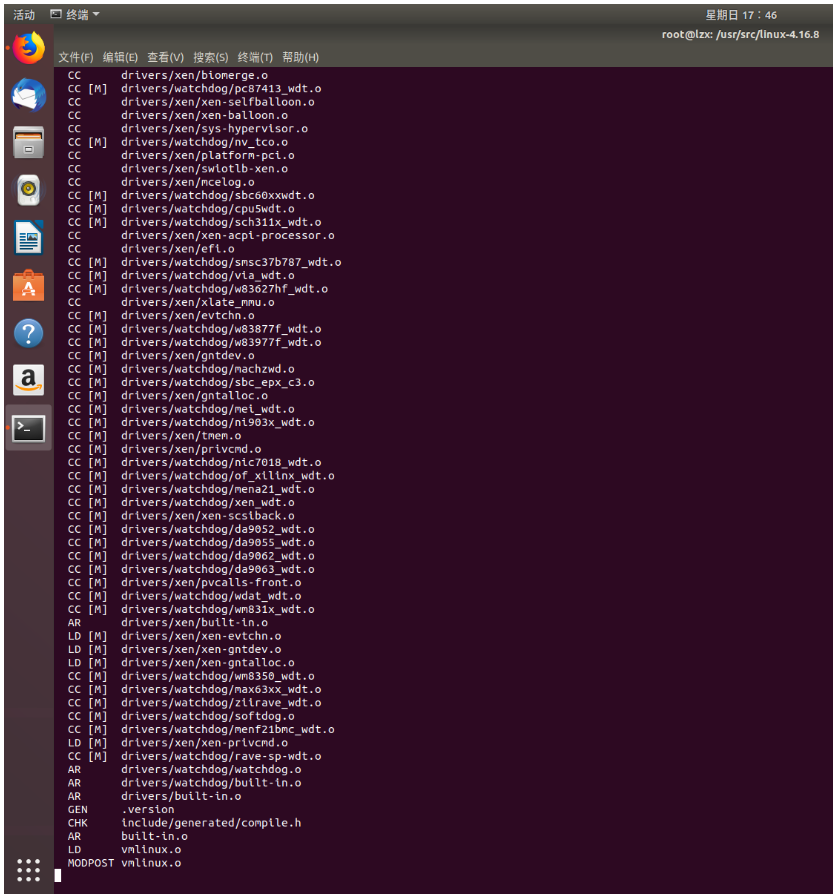Viewport: 833px width, 895px height.
Task: Open the 搜索(S) menu
Action: coord(211,57)
